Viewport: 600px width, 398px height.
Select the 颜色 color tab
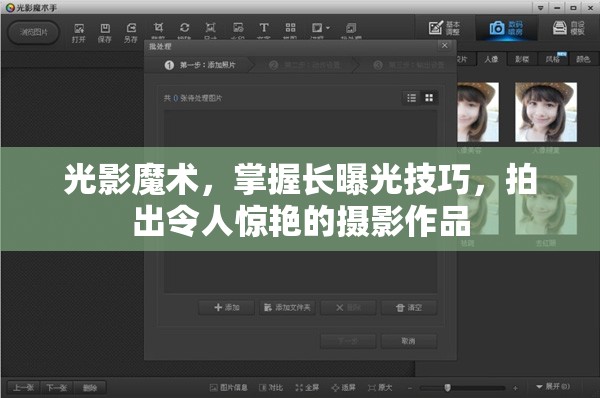pyautogui.click(x=583, y=59)
